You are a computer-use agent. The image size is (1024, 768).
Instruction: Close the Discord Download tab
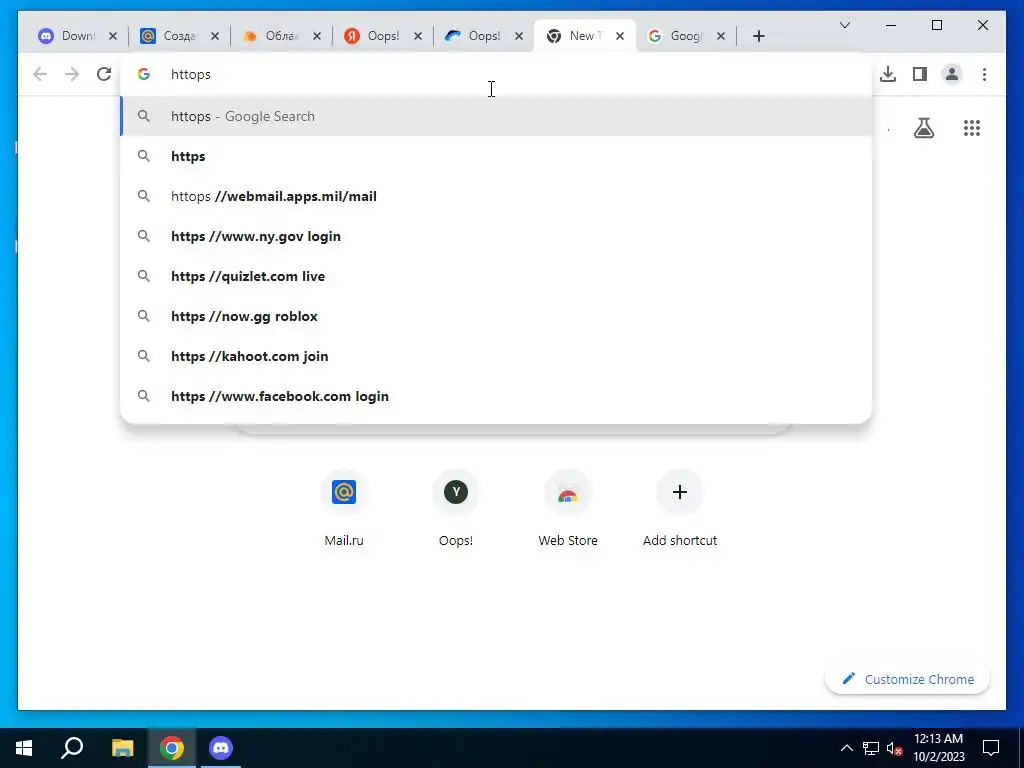[113, 36]
